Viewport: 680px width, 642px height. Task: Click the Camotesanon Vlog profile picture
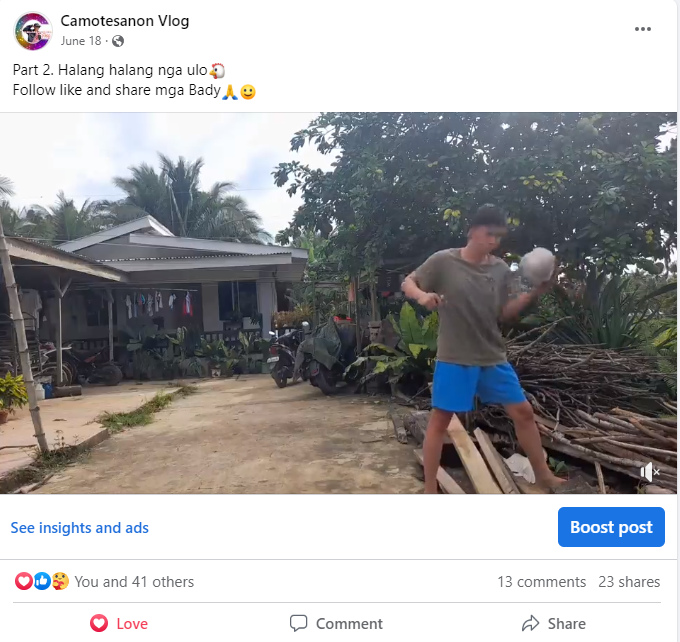32,31
